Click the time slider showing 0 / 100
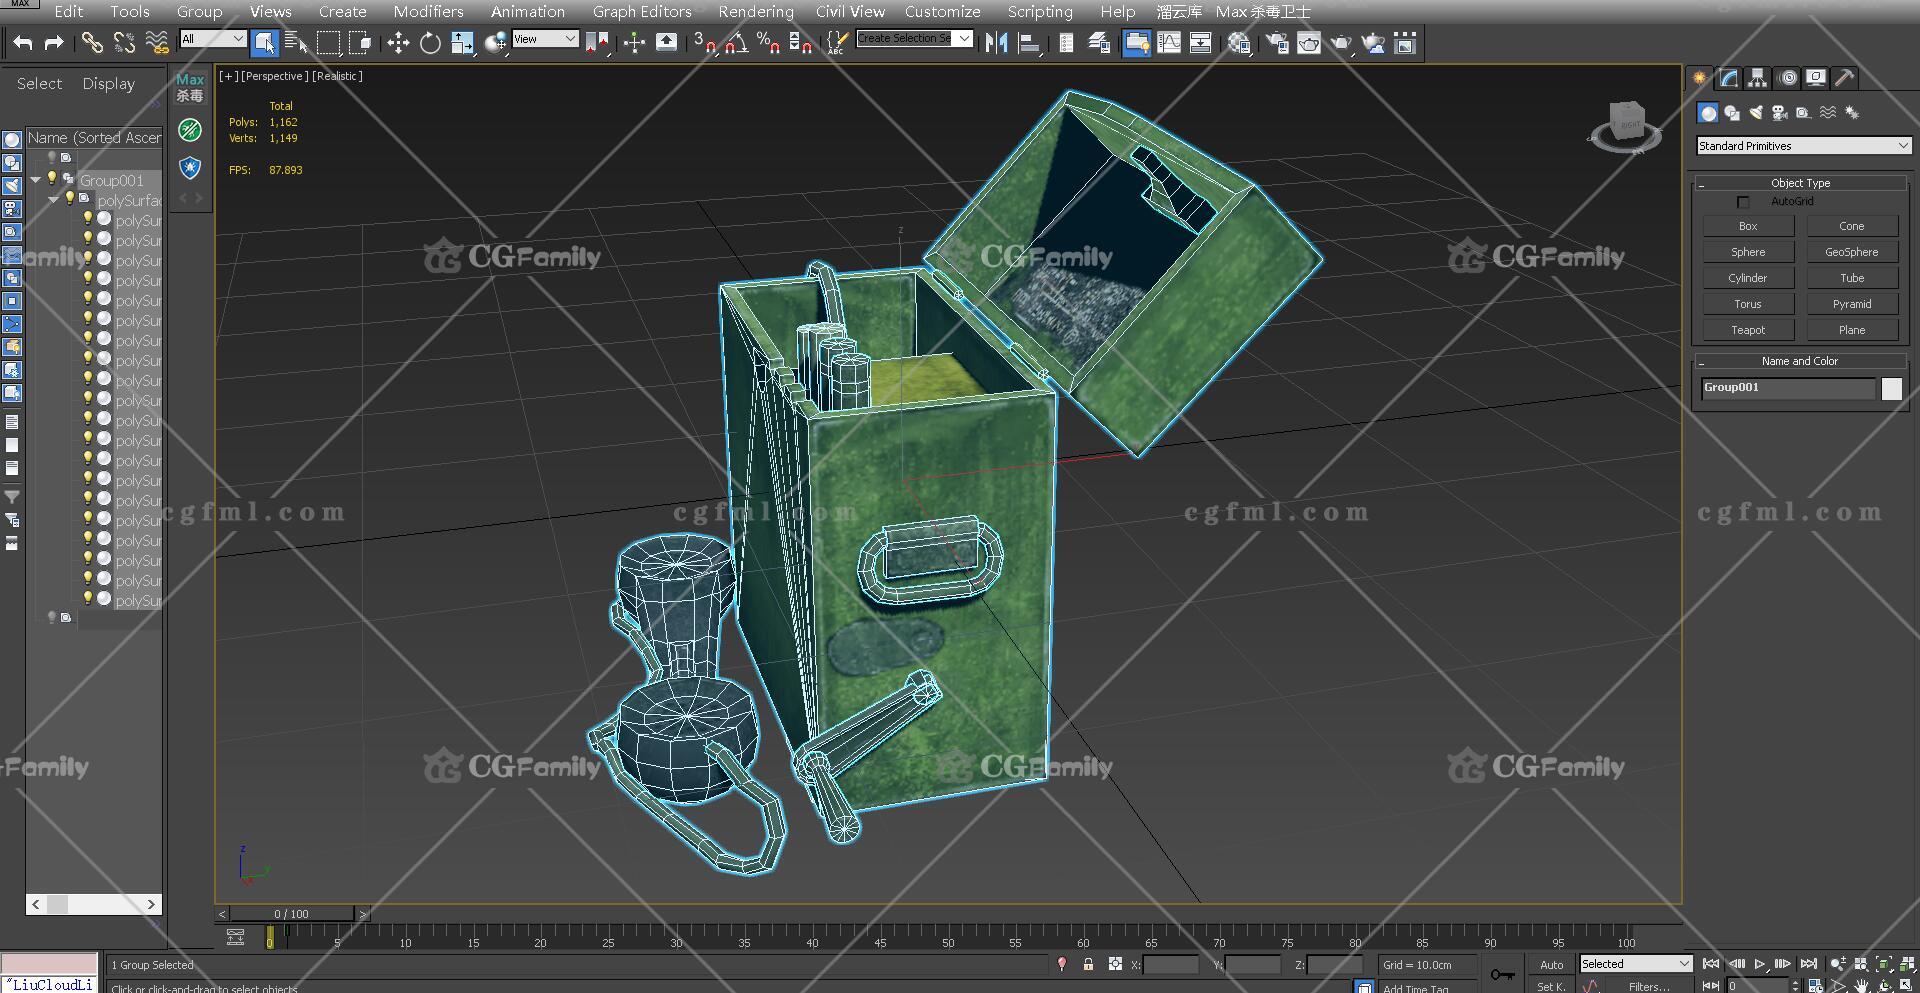This screenshot has width=1920, height=993. [292, 914]
